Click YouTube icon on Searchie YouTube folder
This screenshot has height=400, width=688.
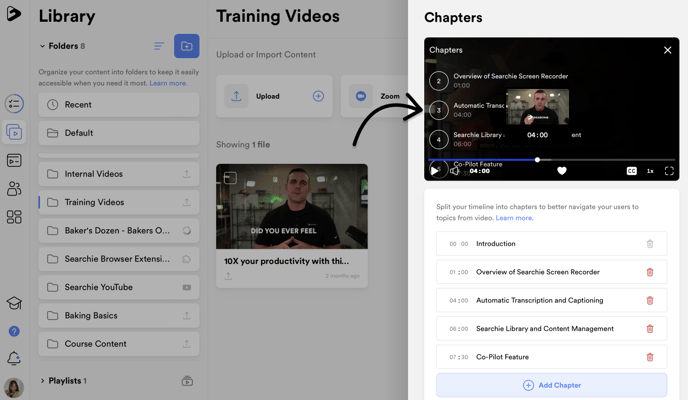coord(187,287)
